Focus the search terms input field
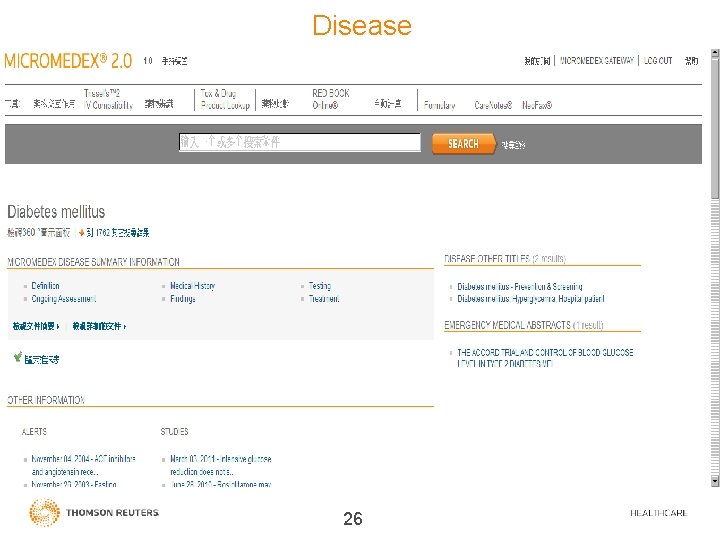 tap(299, 142)
